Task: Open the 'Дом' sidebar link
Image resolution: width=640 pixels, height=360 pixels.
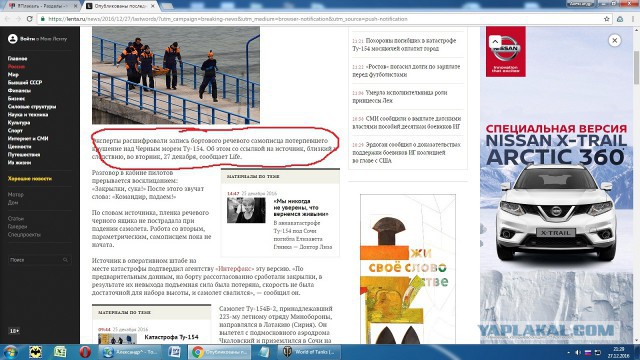Action: 13,202
